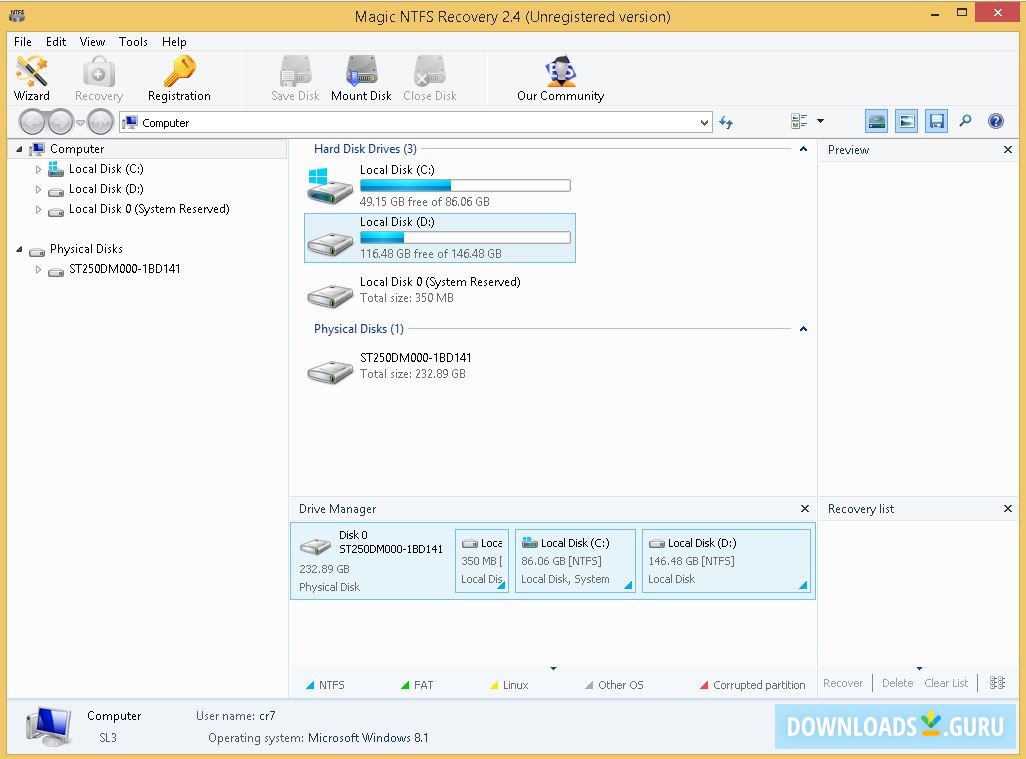Open the view mode dropdown arrow
The width and height of the screenshot is (1026, 759).
[x=821, y=121]
